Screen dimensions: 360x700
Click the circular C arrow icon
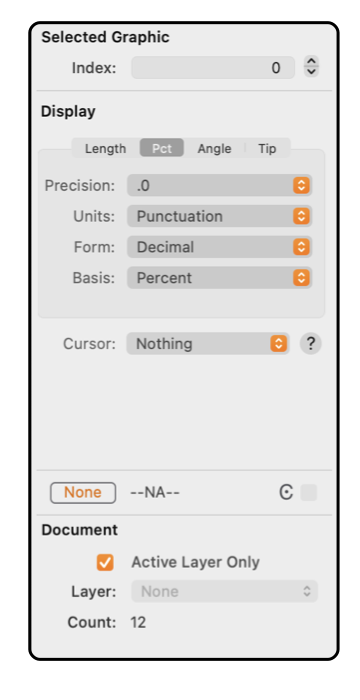pyautogui.click(x=286, y=493)
